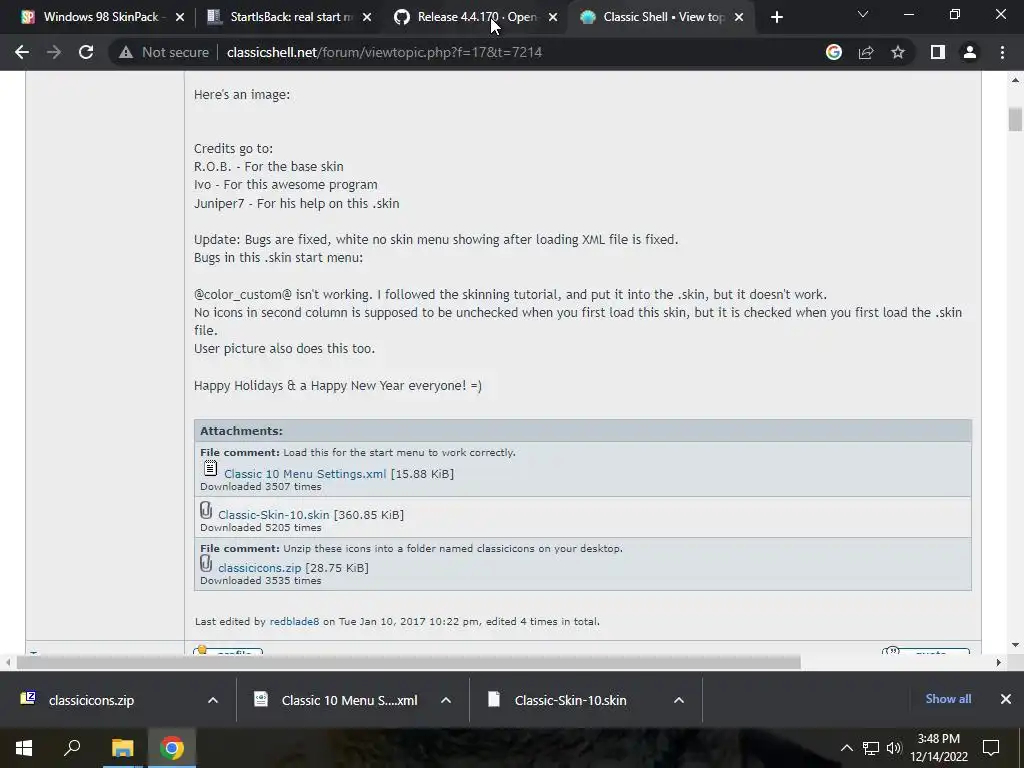Bookmark this page with star icon
1024x768 pixels.
tap(898, 52)
